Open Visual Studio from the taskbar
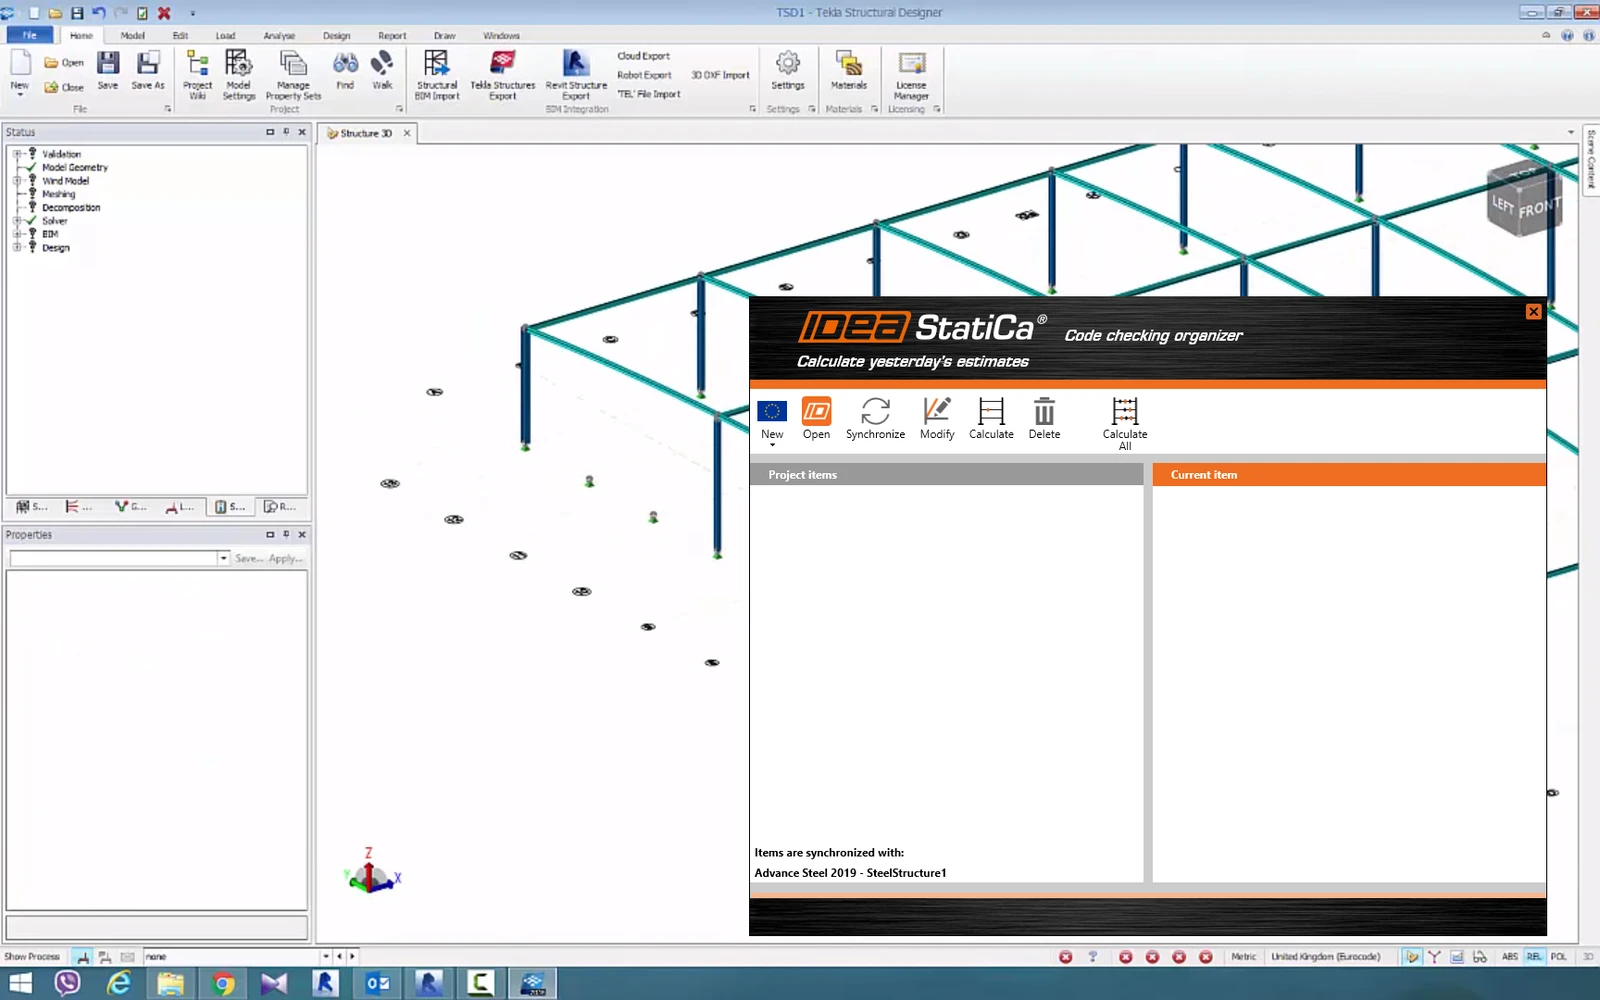Screen dimensions: 1600x1000 coord(273,983)
